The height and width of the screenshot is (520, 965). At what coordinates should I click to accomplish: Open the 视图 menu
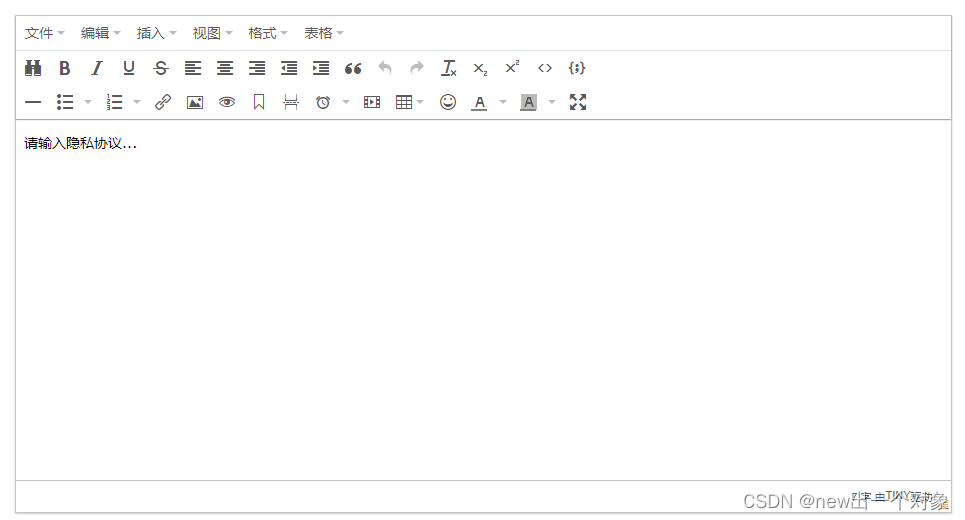[x=212, y=33]
